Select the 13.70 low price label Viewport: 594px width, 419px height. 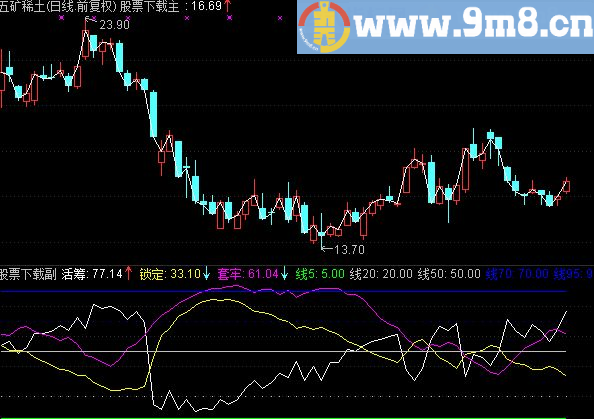pos(349,250)
